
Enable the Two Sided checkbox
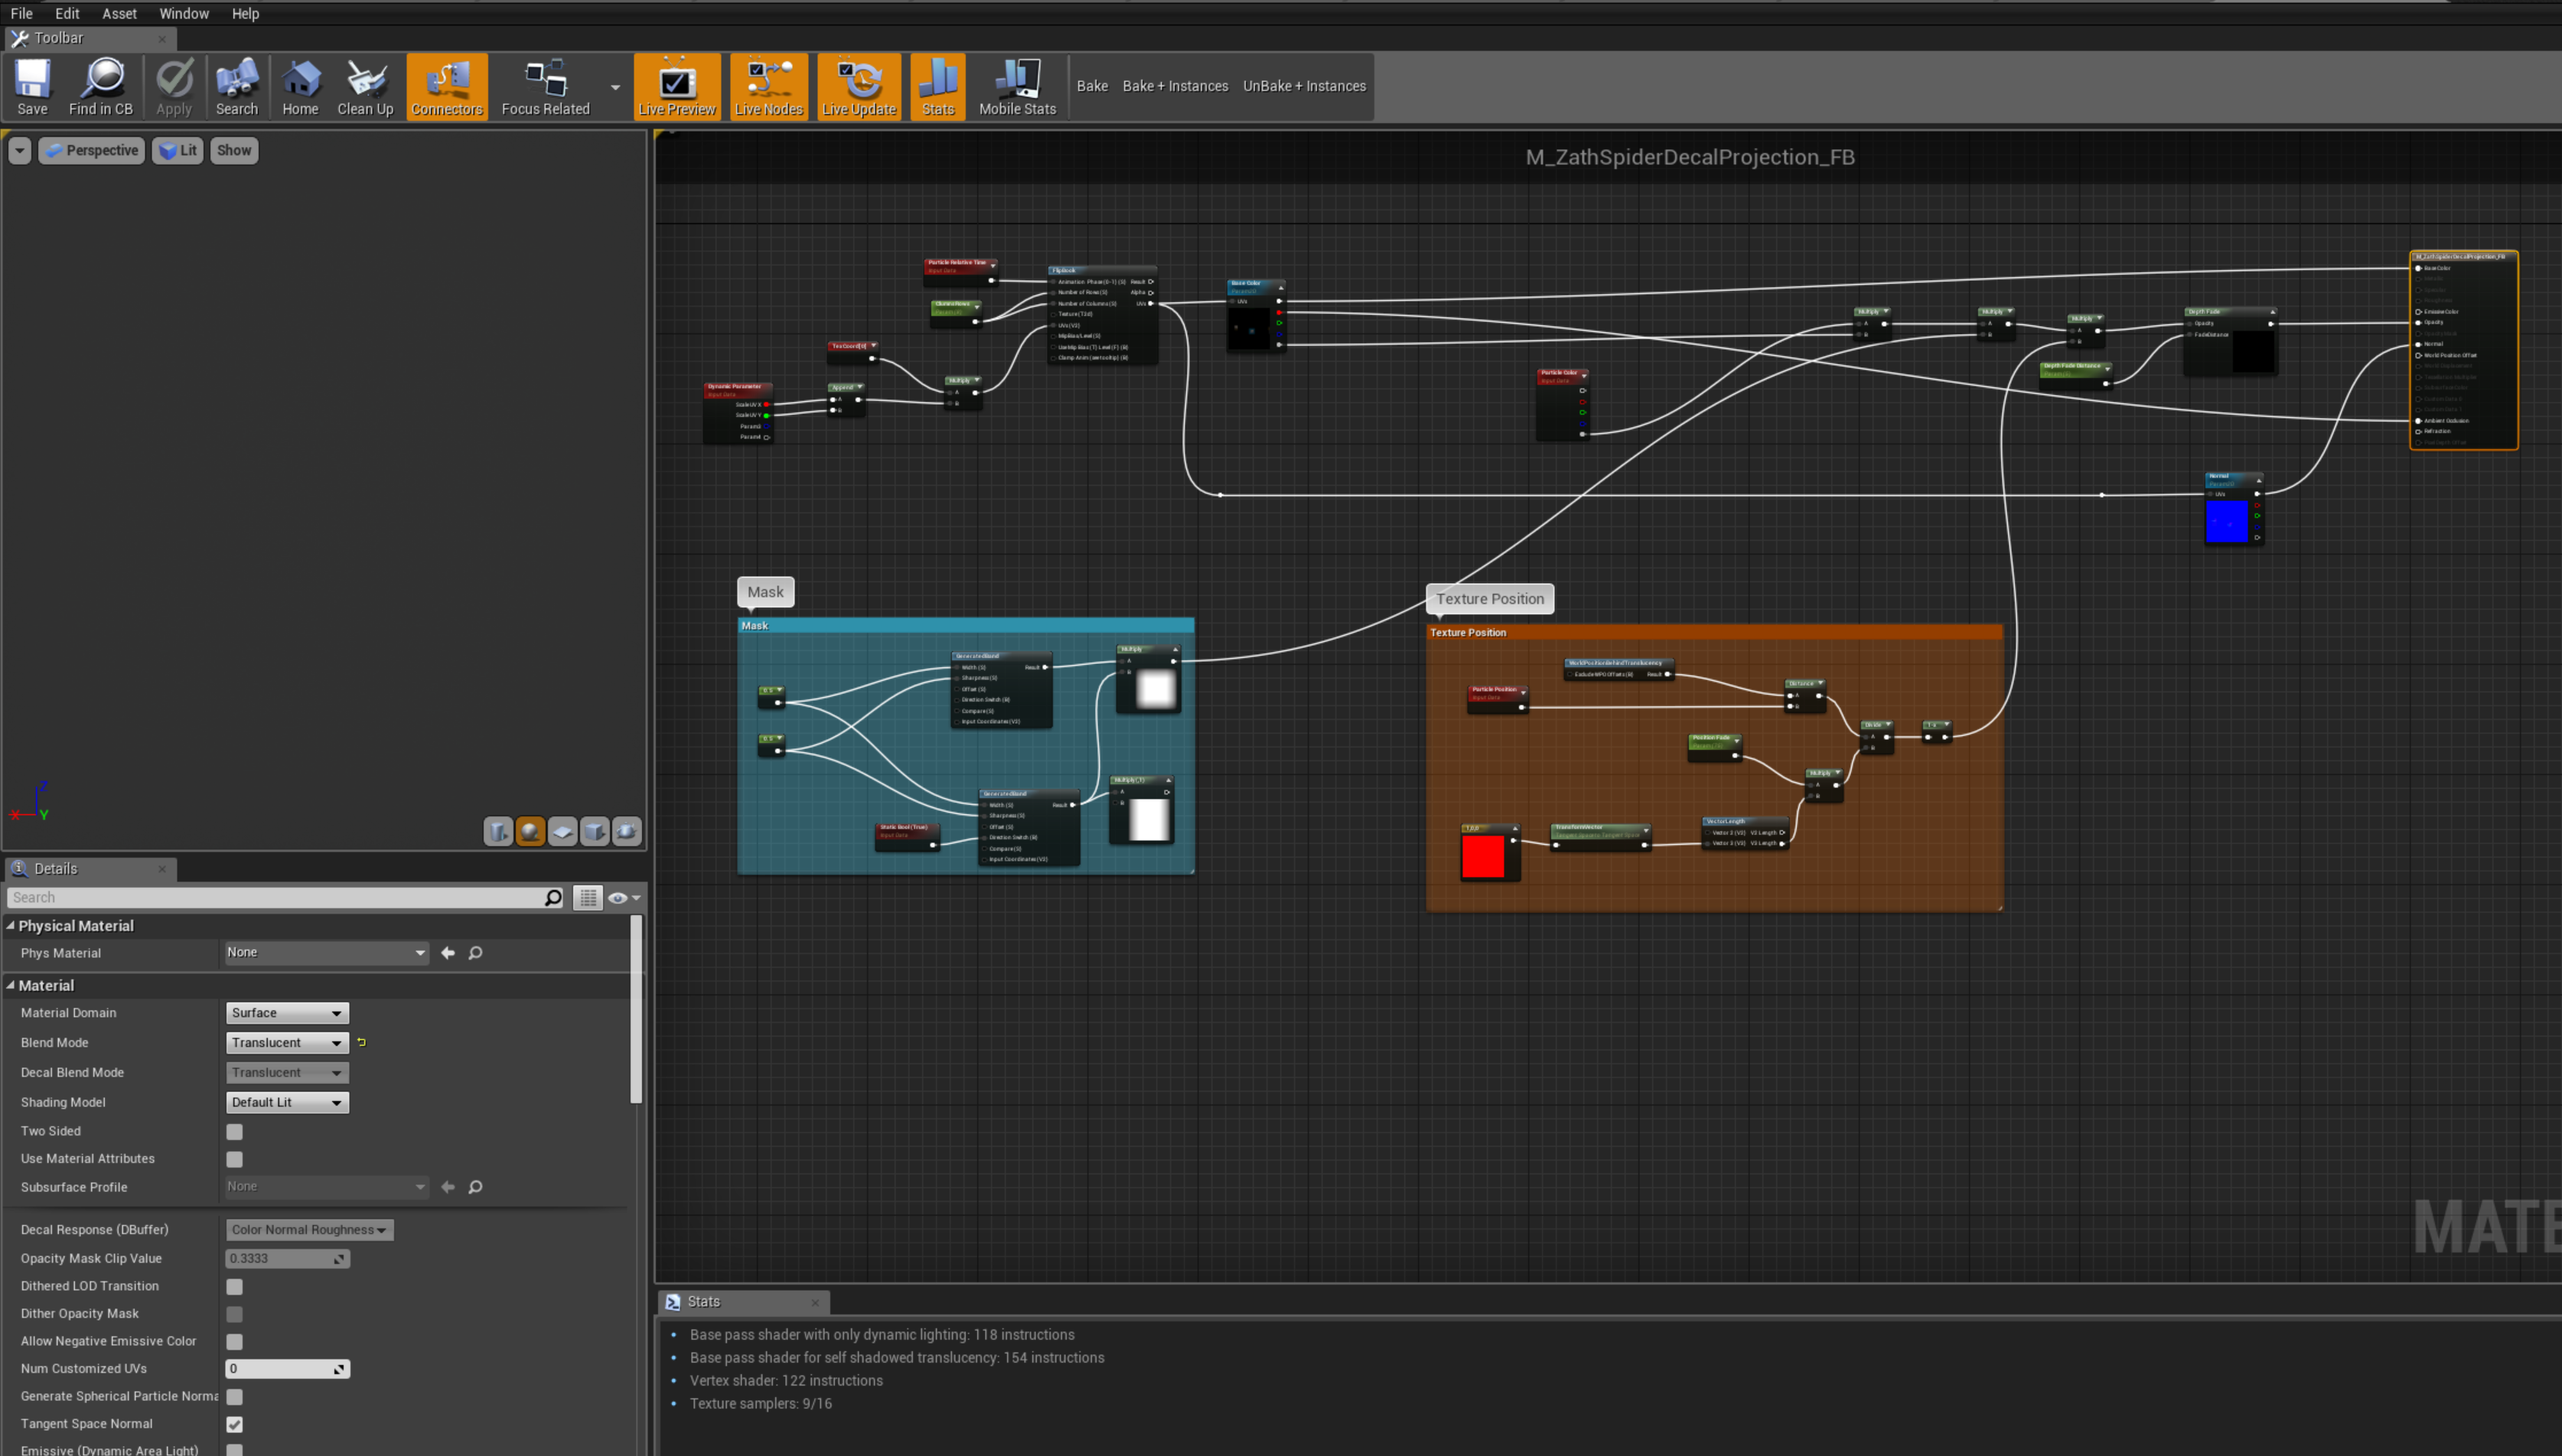pos(234,1131)
